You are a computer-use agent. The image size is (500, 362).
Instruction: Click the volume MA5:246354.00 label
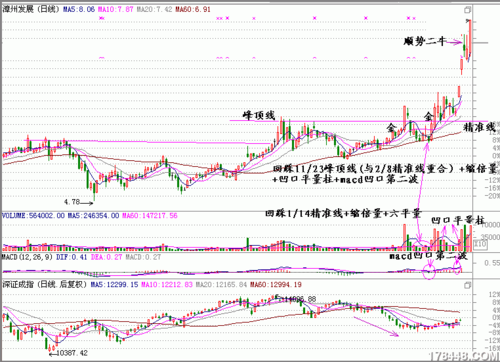pos(93,216)
